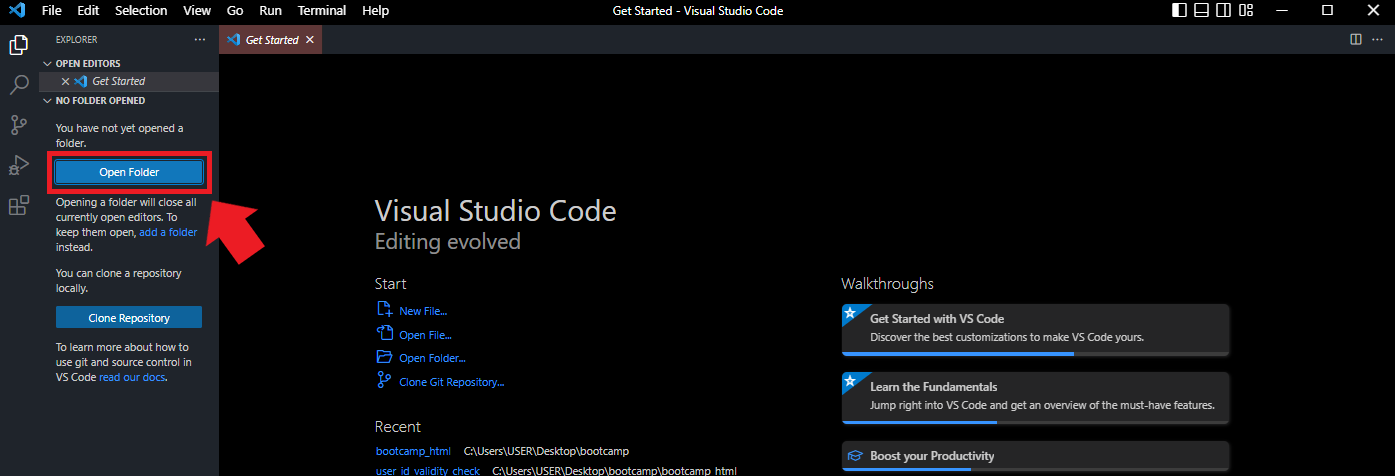Click the Visual Studio Code heading text

tap(495, 211)
